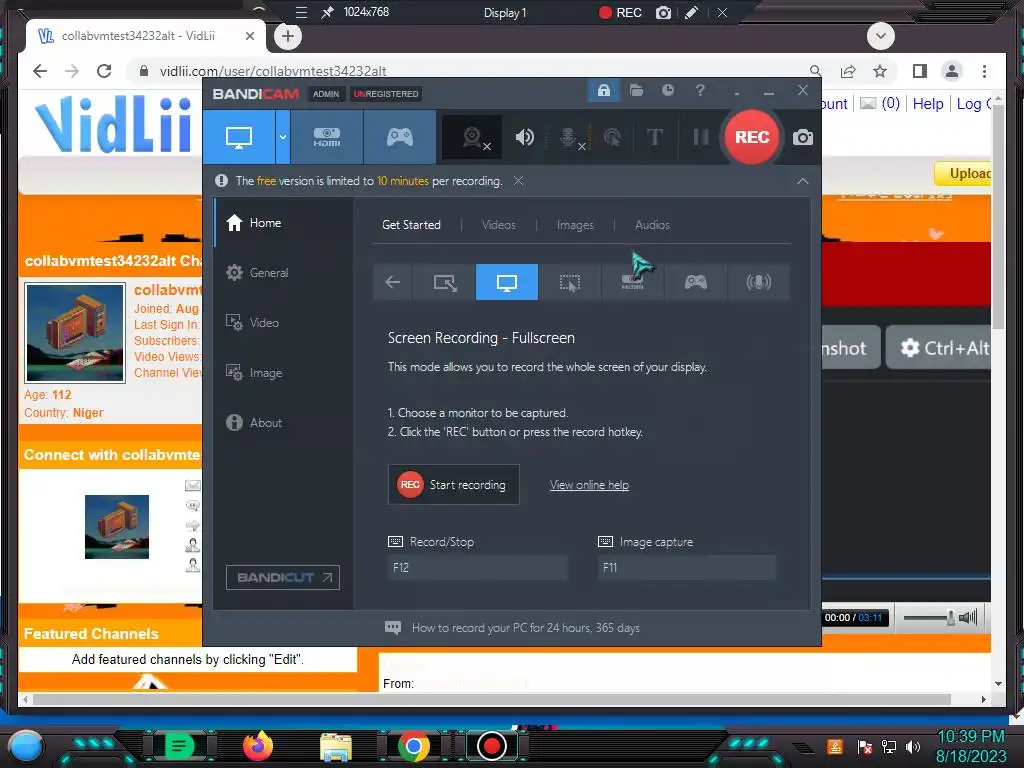Open Chrome tab search chevron button
1024x768 pixels.
coord(880,36)
